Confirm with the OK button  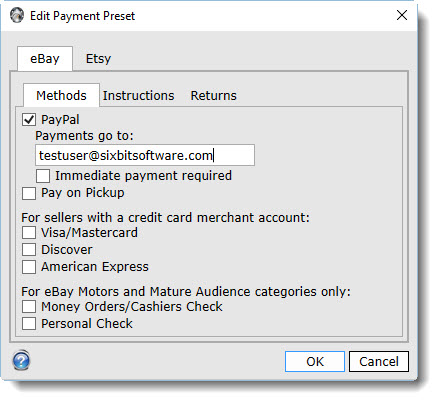[315, 361]
